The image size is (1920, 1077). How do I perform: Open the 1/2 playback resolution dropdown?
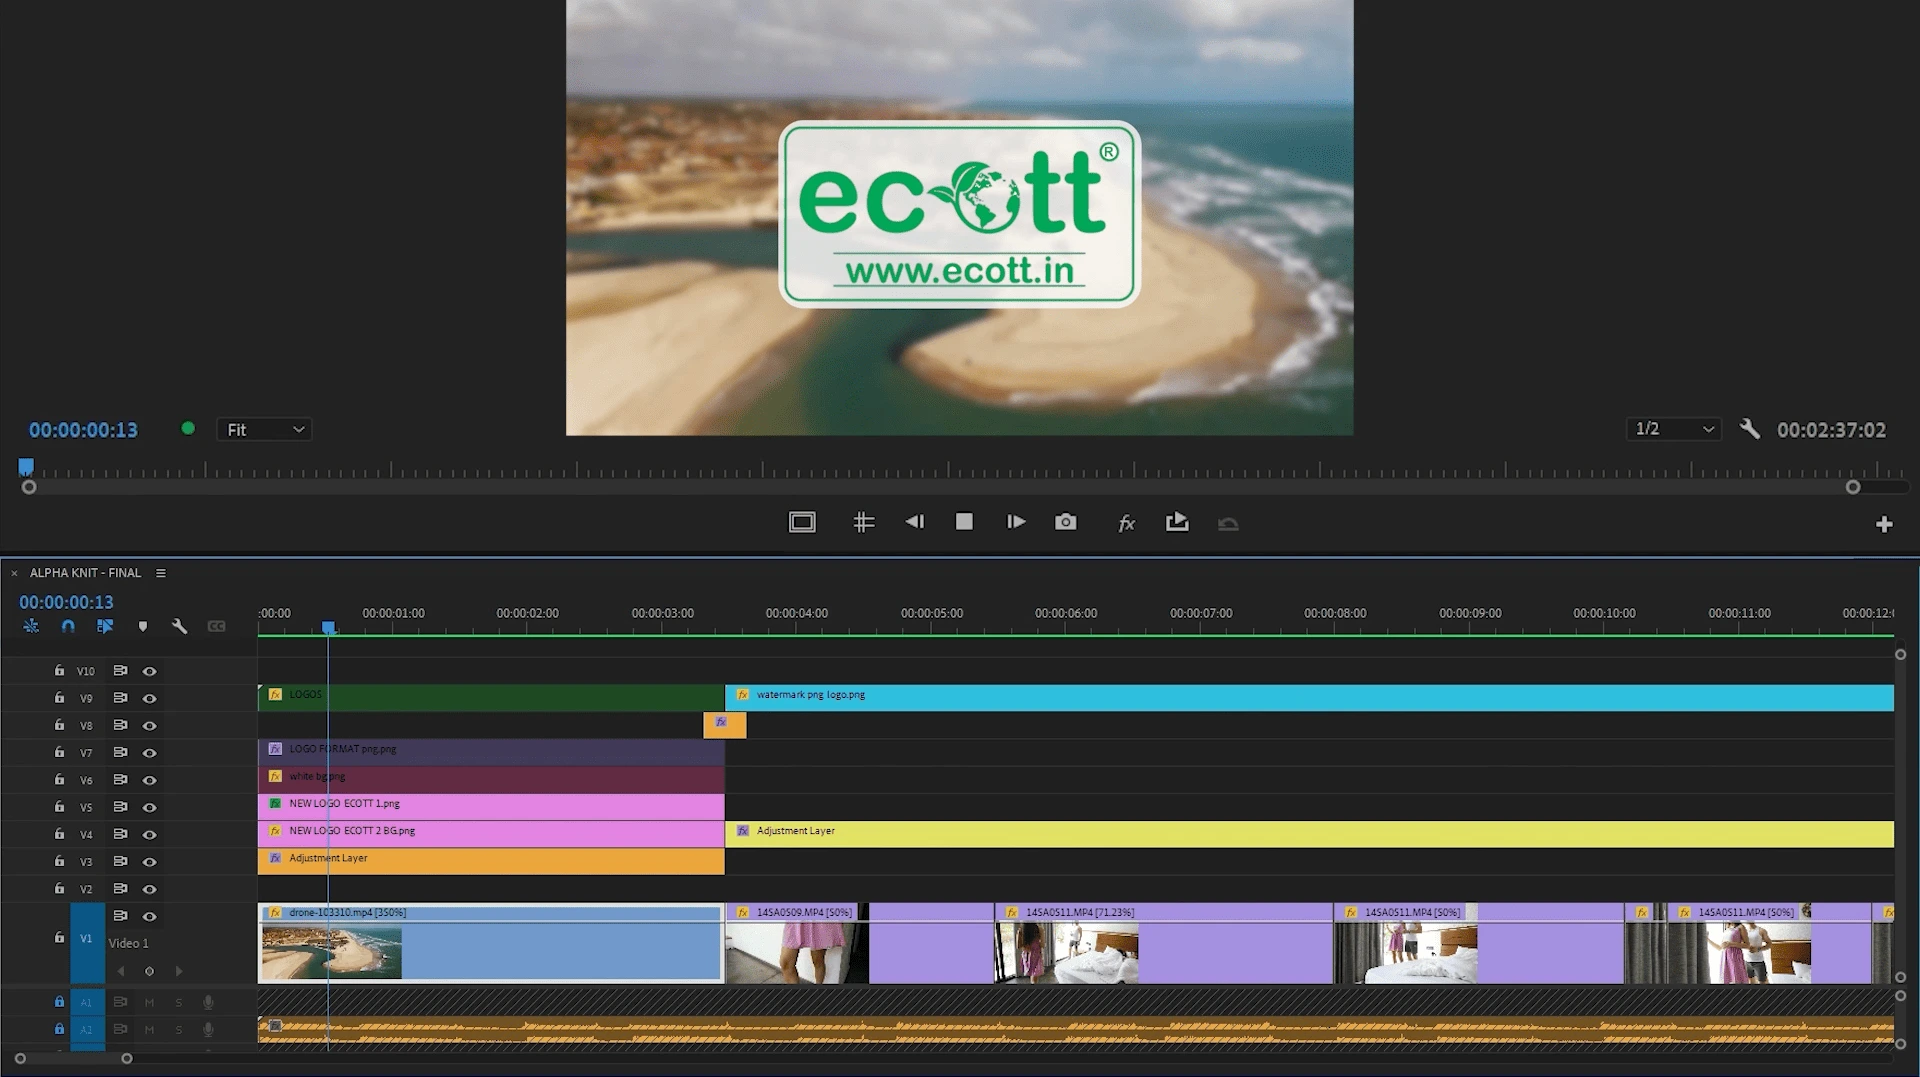[1673, 428]
